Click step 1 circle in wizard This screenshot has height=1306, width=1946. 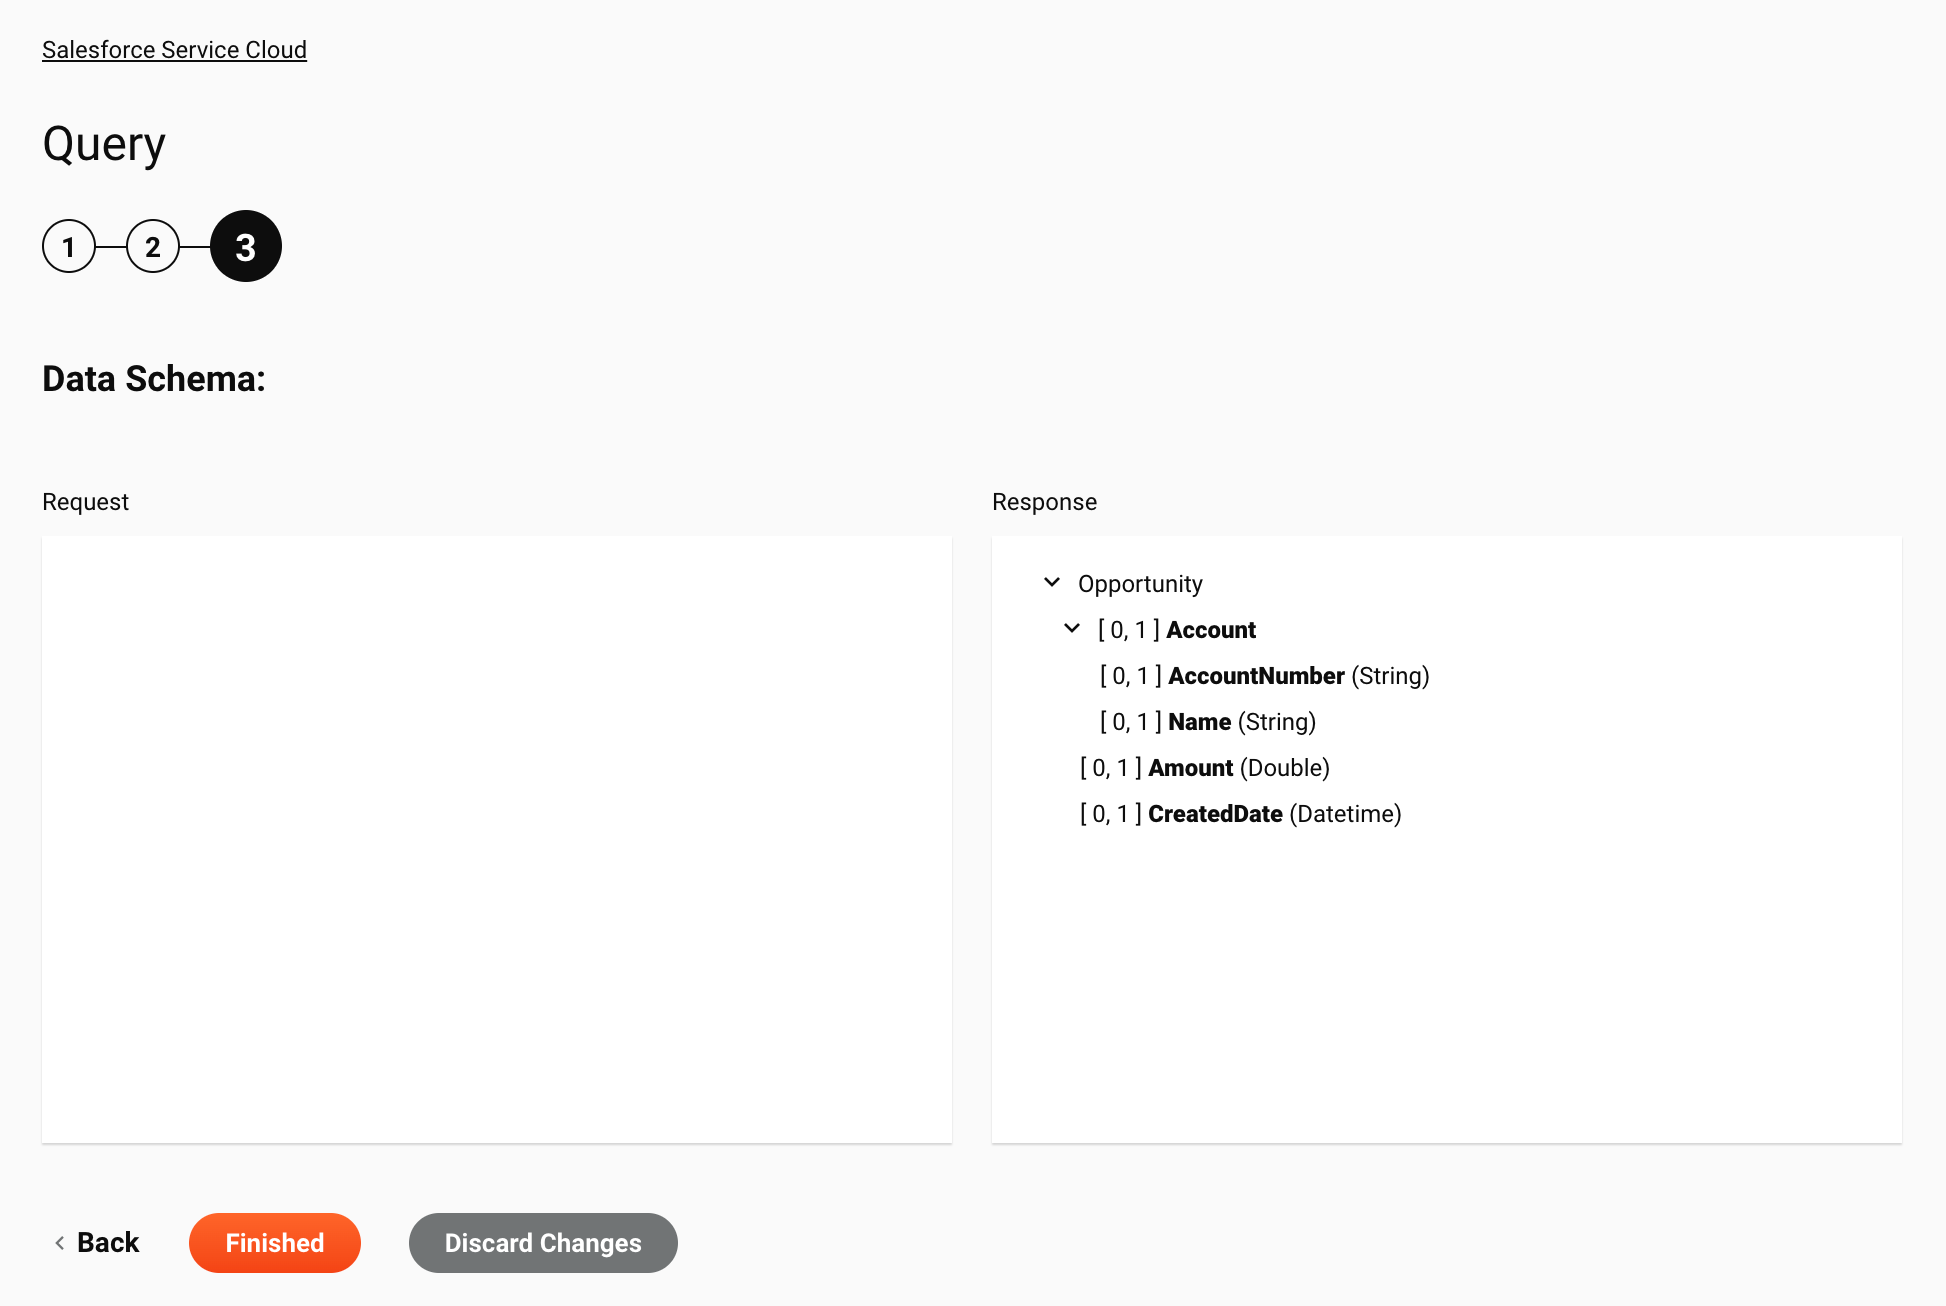click(x=69, y=246)
